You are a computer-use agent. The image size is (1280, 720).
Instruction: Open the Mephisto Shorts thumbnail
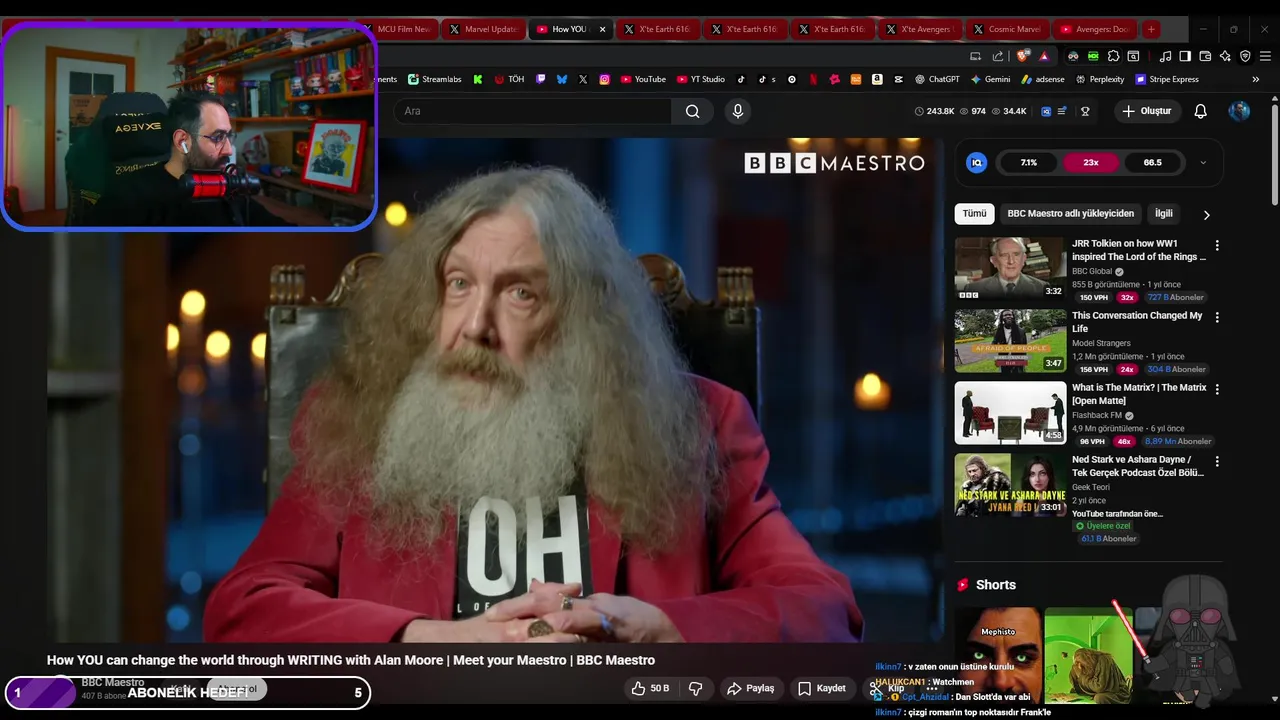997,655
